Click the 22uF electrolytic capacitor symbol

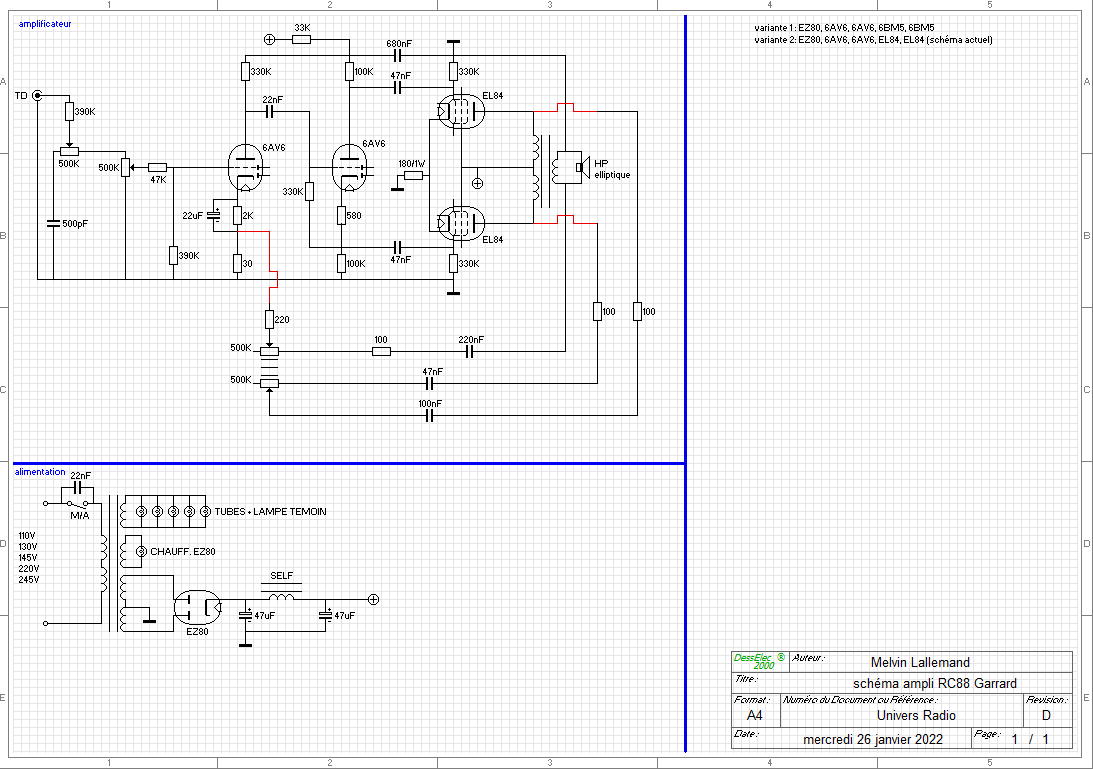213,215
